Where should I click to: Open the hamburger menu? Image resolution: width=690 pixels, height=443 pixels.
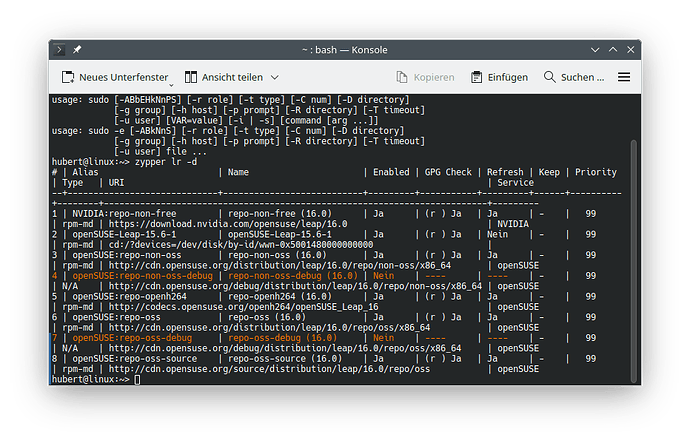tap(624, 77)
